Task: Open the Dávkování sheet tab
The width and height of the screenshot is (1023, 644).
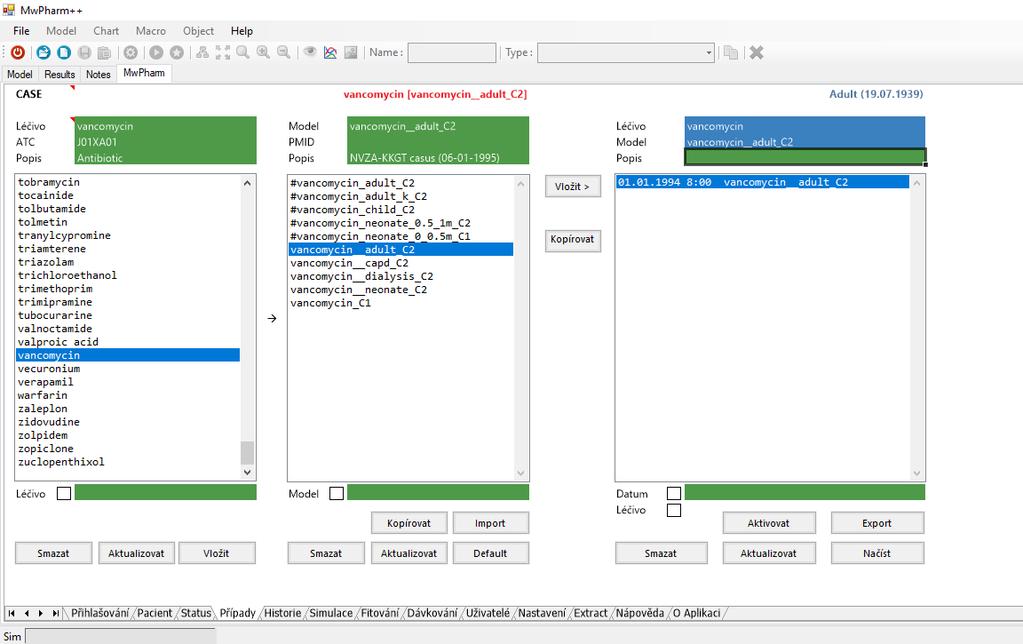Action: 432,613
